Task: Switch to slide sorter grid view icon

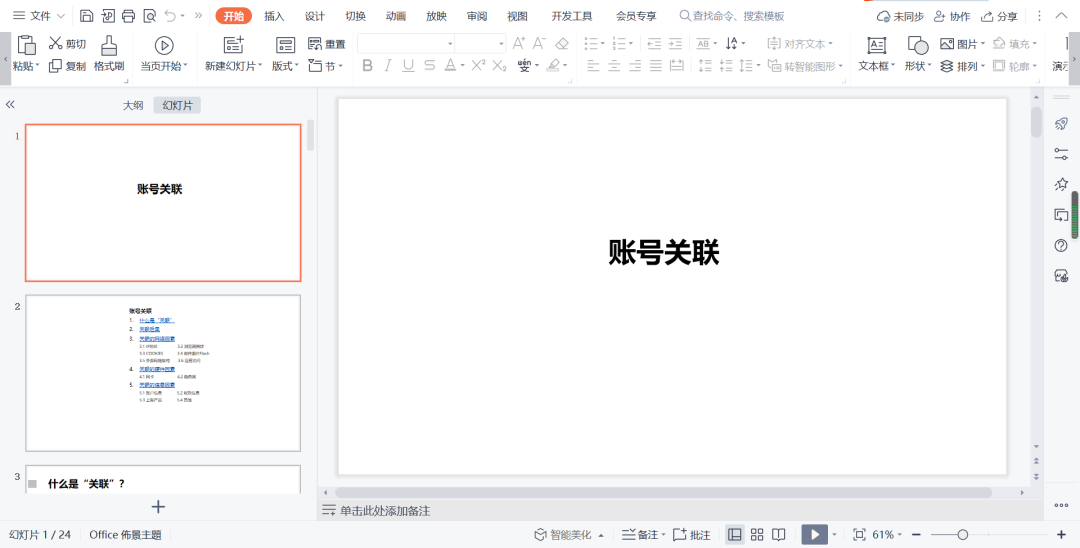Action: (757, 535)
